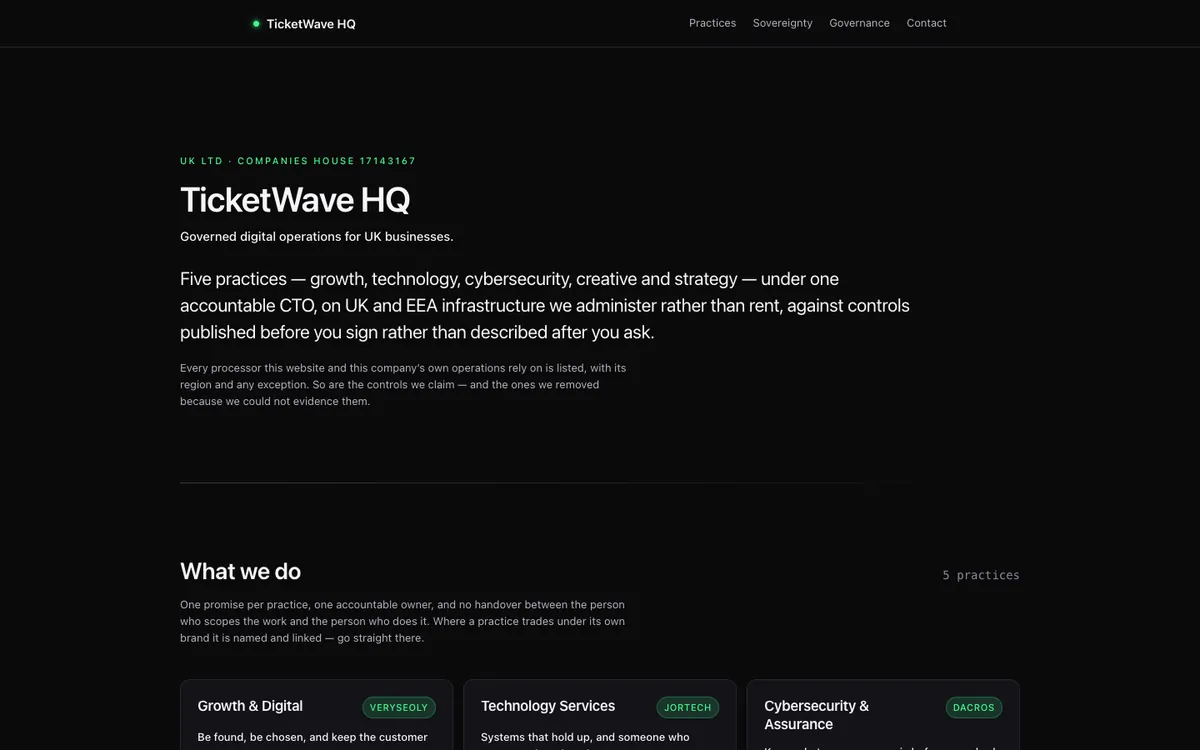
Task: Open the Practices nav item
Action: (712, 23)
